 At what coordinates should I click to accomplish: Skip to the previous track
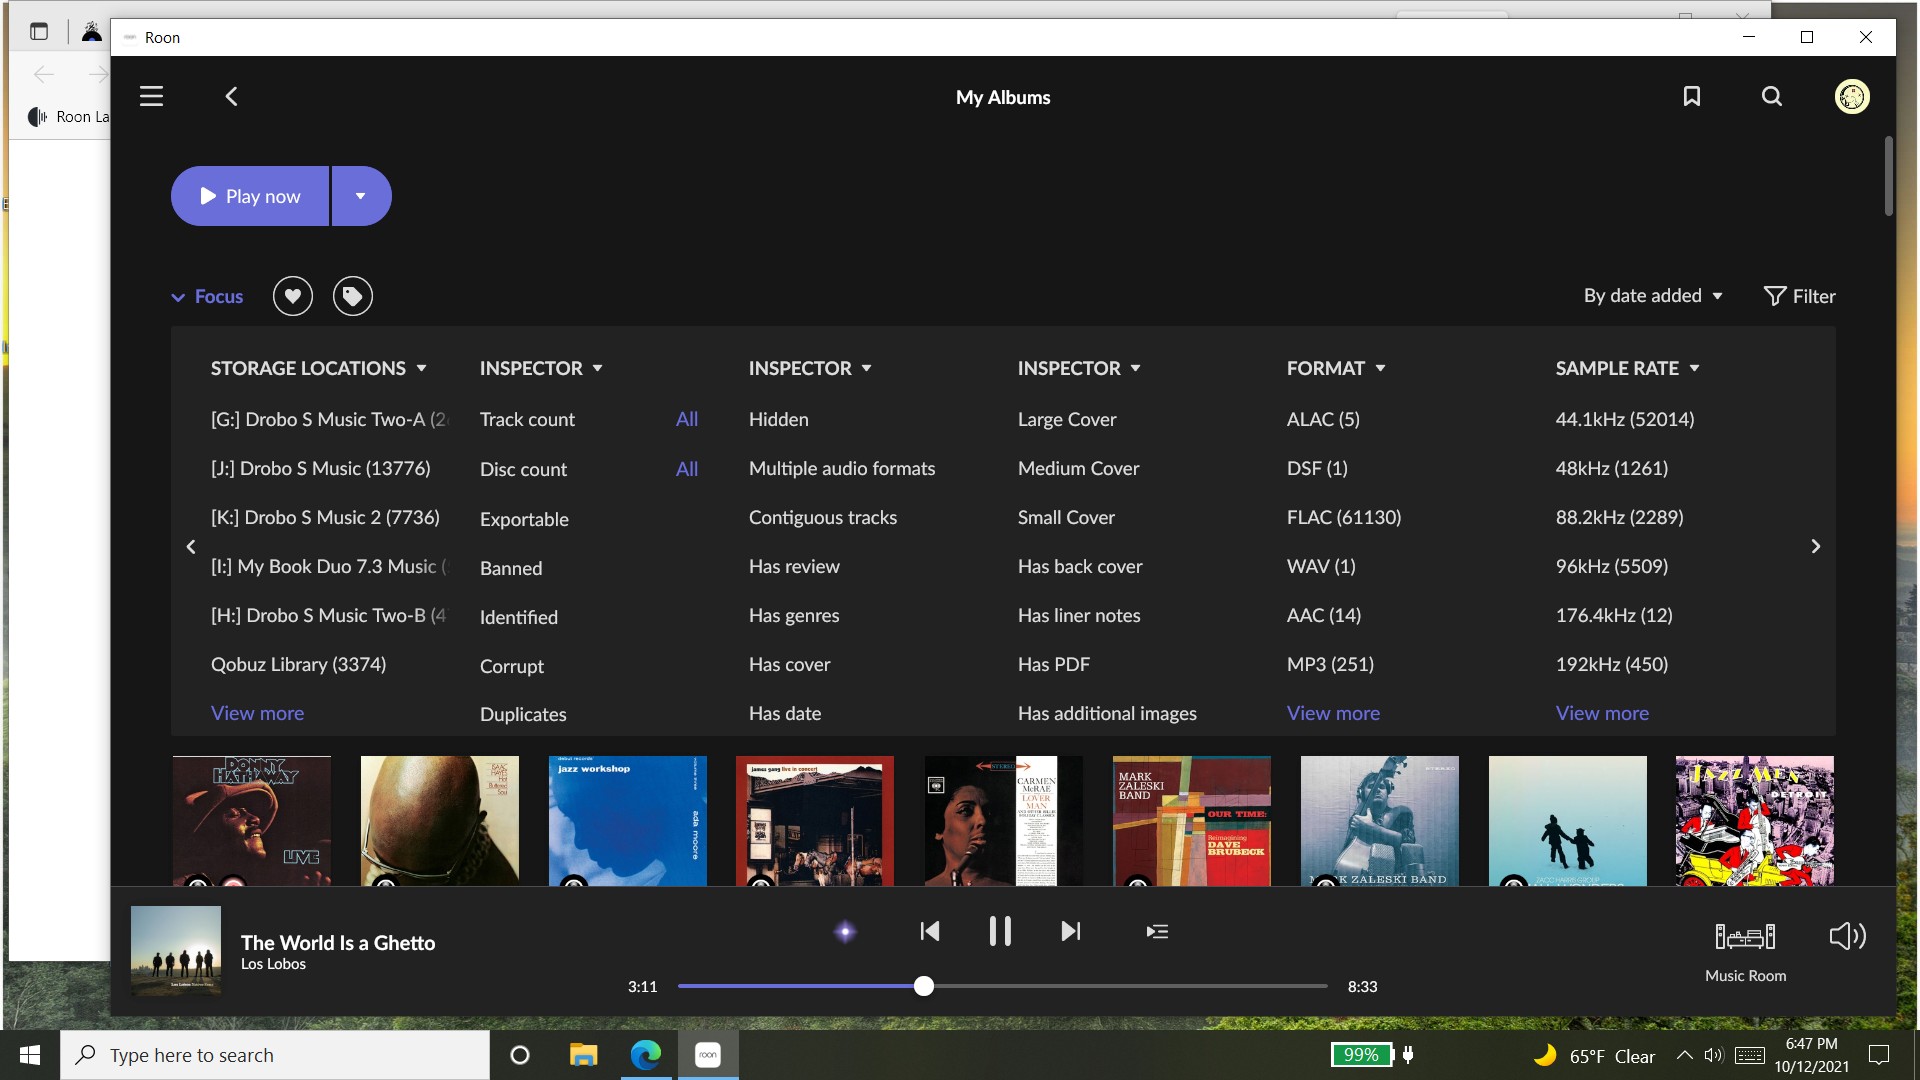pyautogui.click(x=929, y=932)
